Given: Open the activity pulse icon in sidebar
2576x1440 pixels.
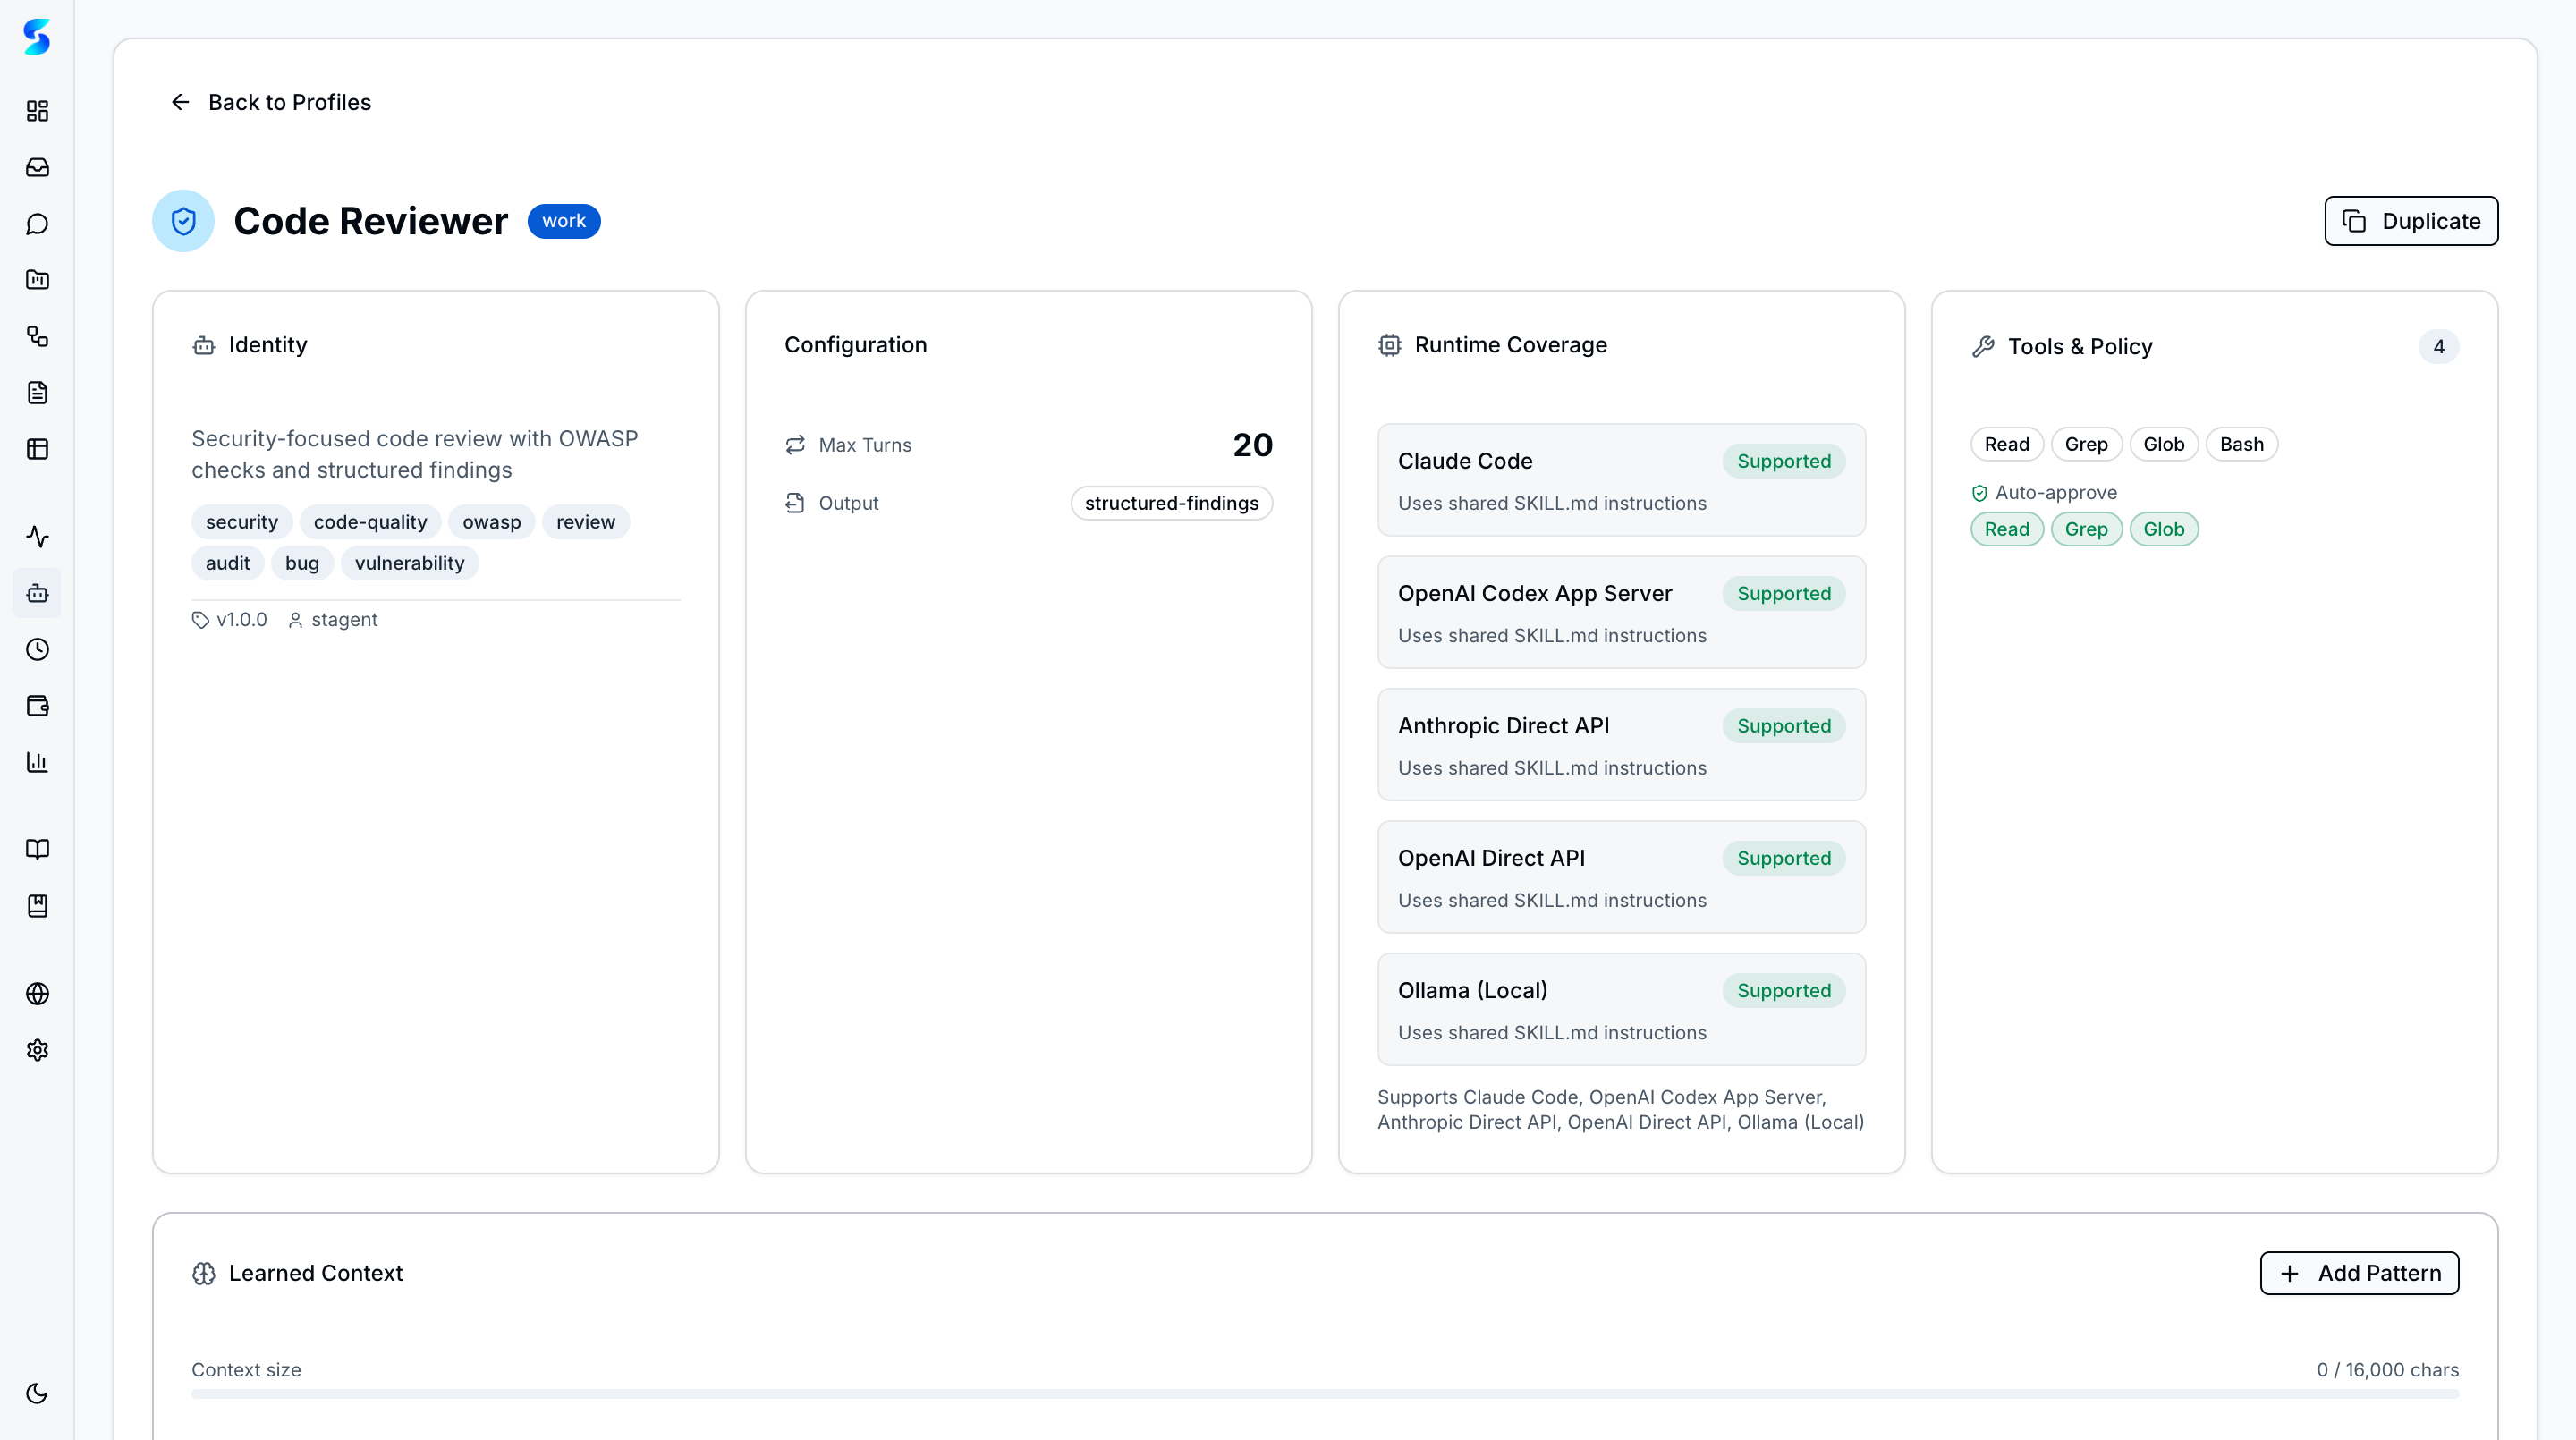Looking at the screenshot, I should (37, 537).
